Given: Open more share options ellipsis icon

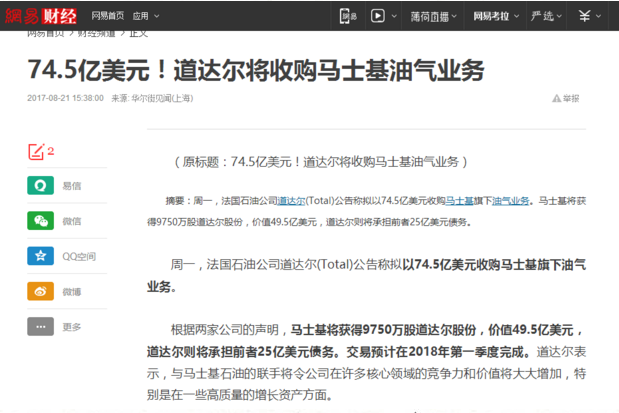Looking at the screenshot, I should tap(40, 327).
